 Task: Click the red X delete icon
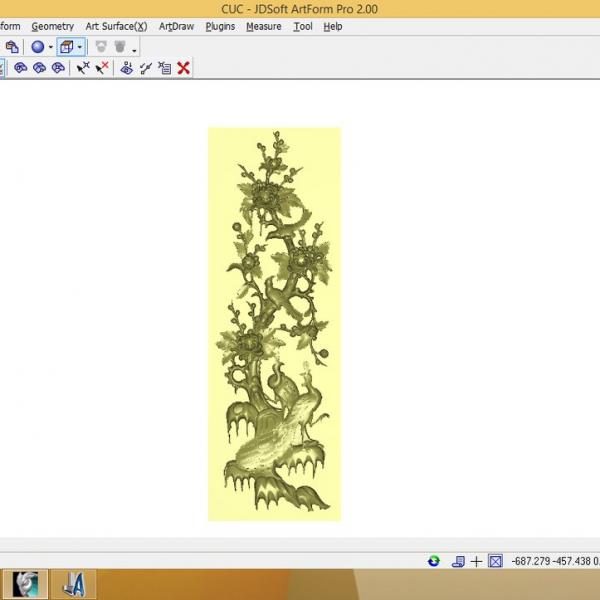[x=184, y=68]
